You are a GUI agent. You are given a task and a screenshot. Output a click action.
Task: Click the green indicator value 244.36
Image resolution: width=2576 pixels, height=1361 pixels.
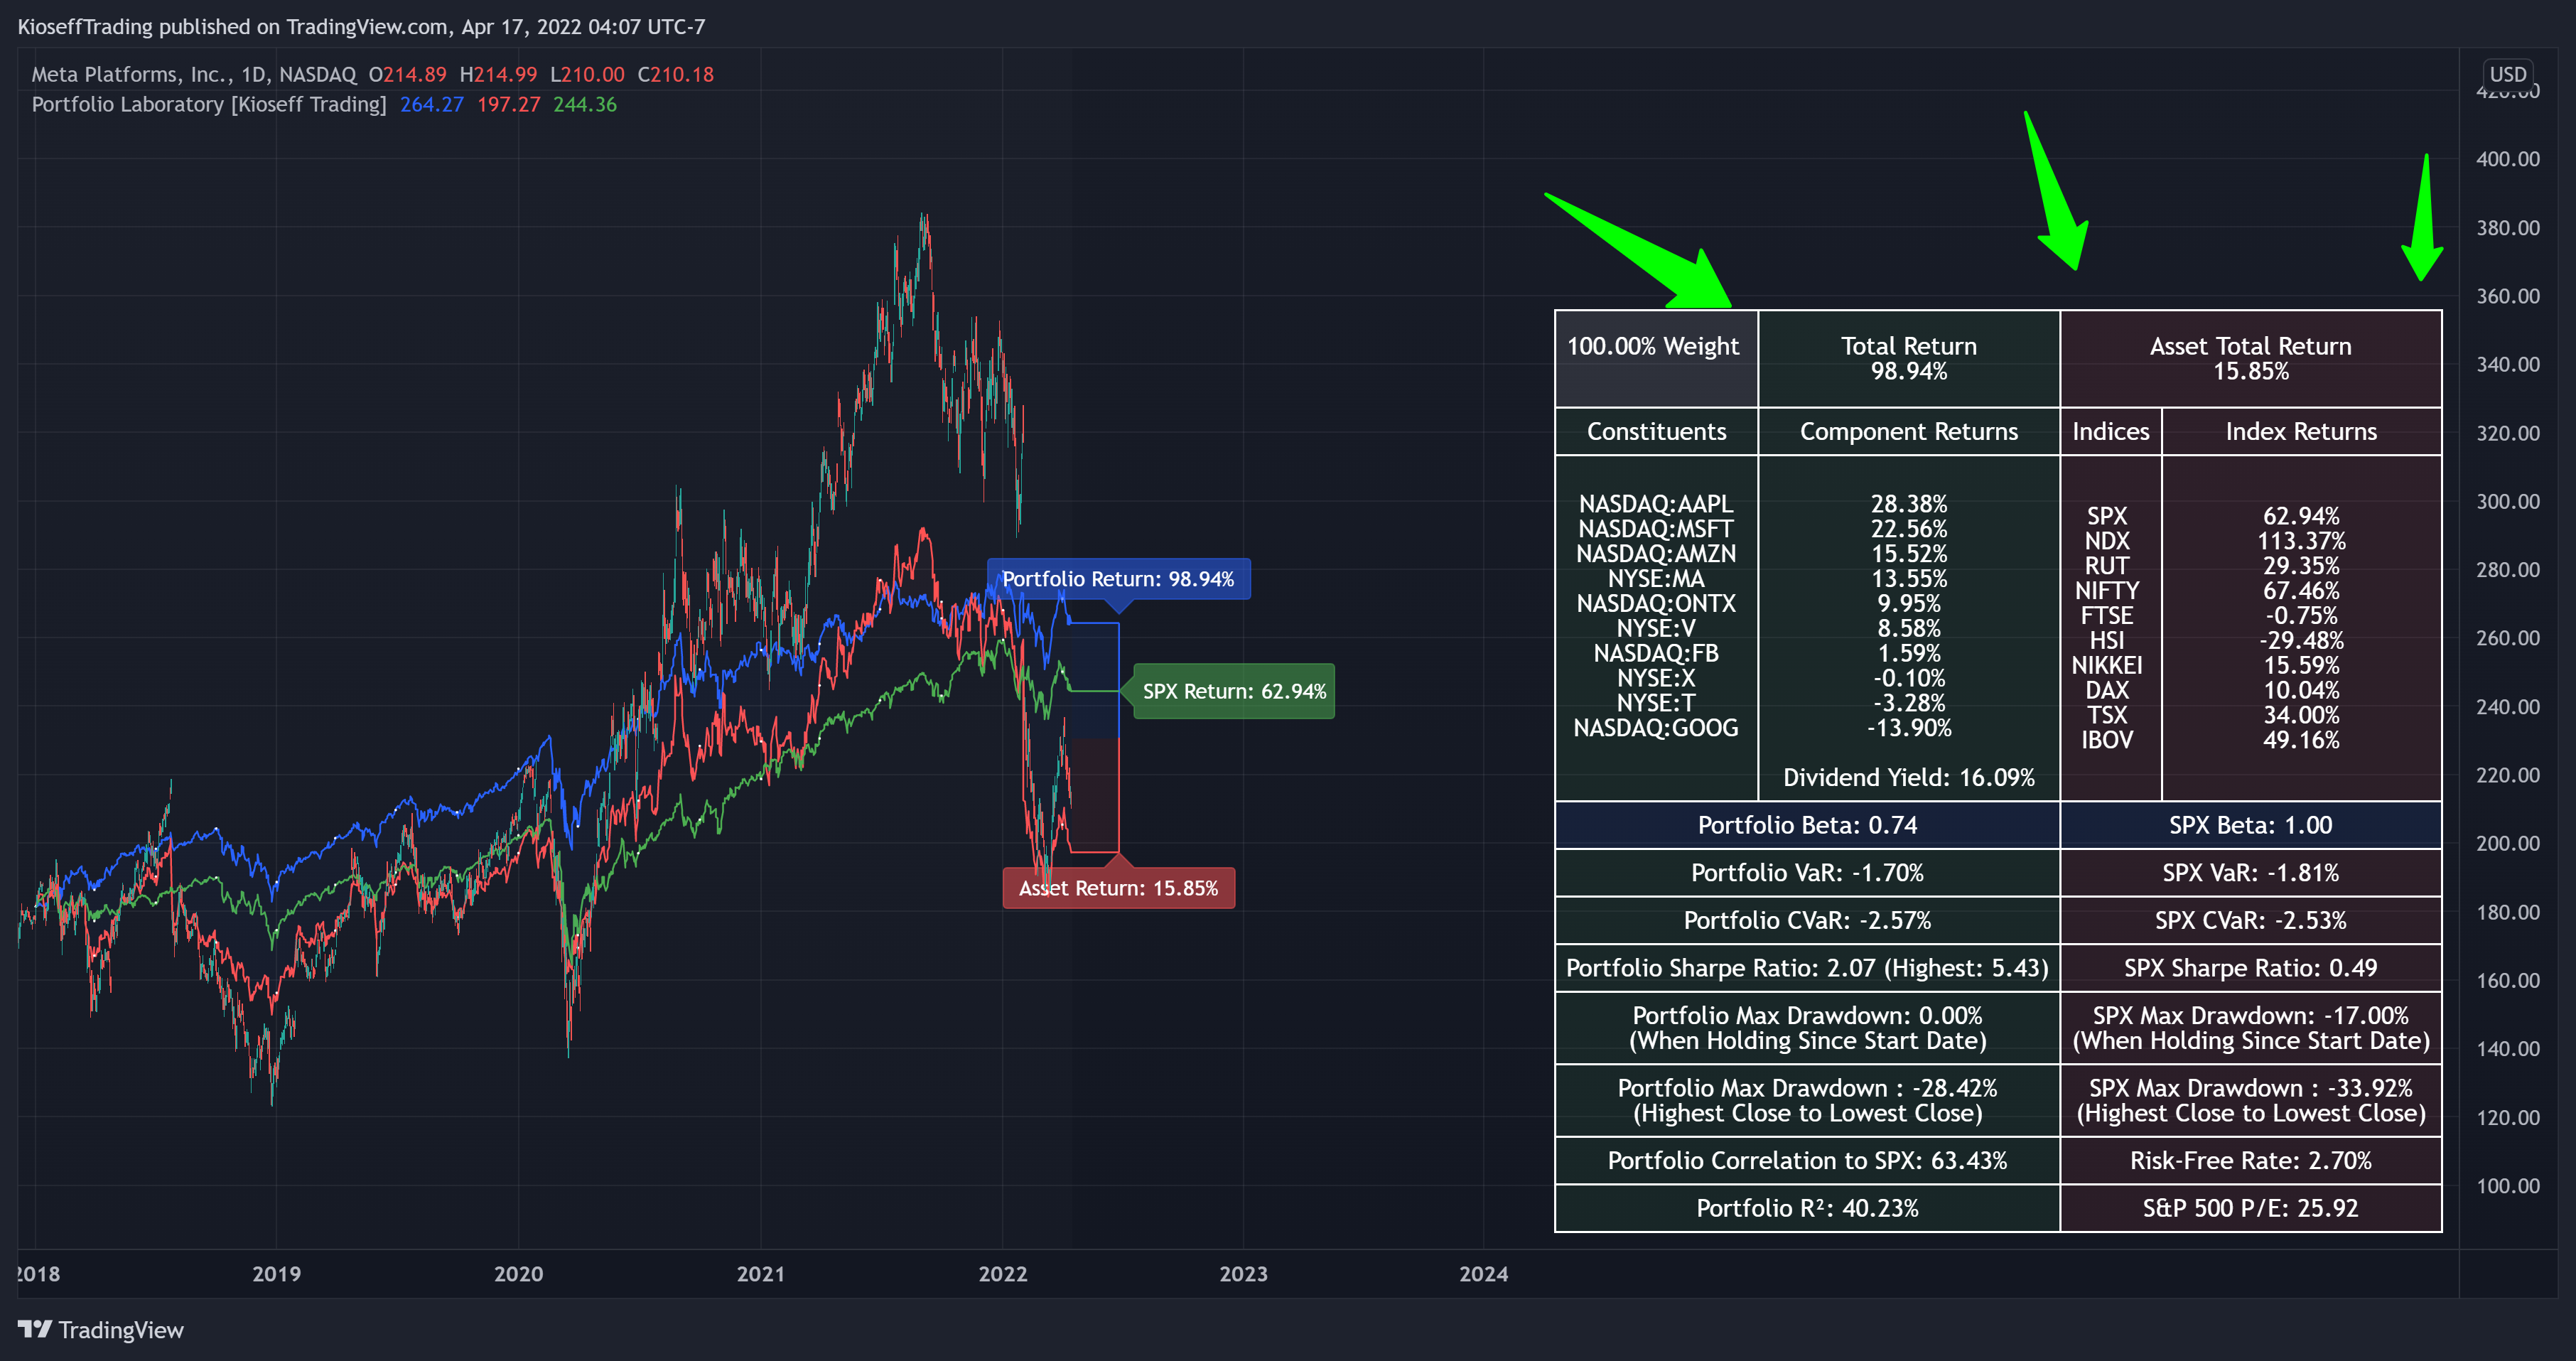point(585,104)
